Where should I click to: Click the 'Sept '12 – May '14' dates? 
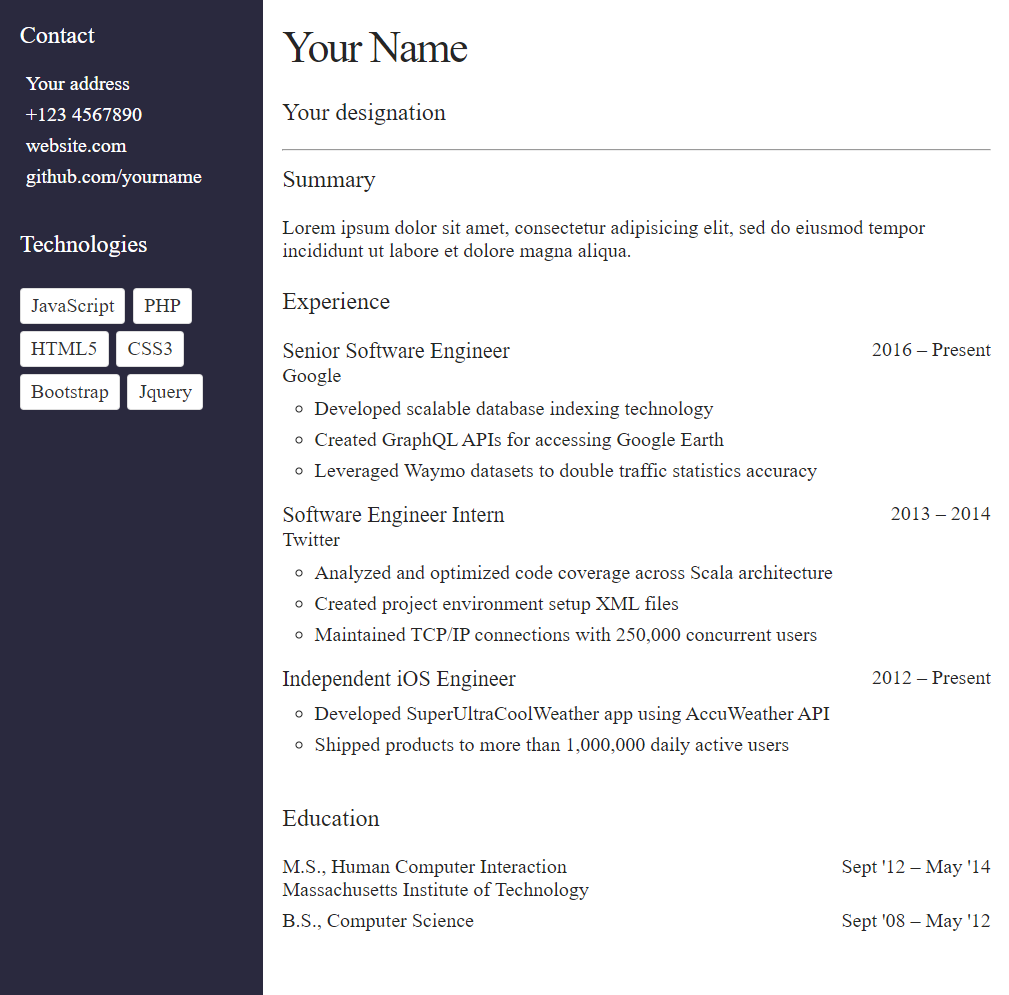(x=916, y=867)
